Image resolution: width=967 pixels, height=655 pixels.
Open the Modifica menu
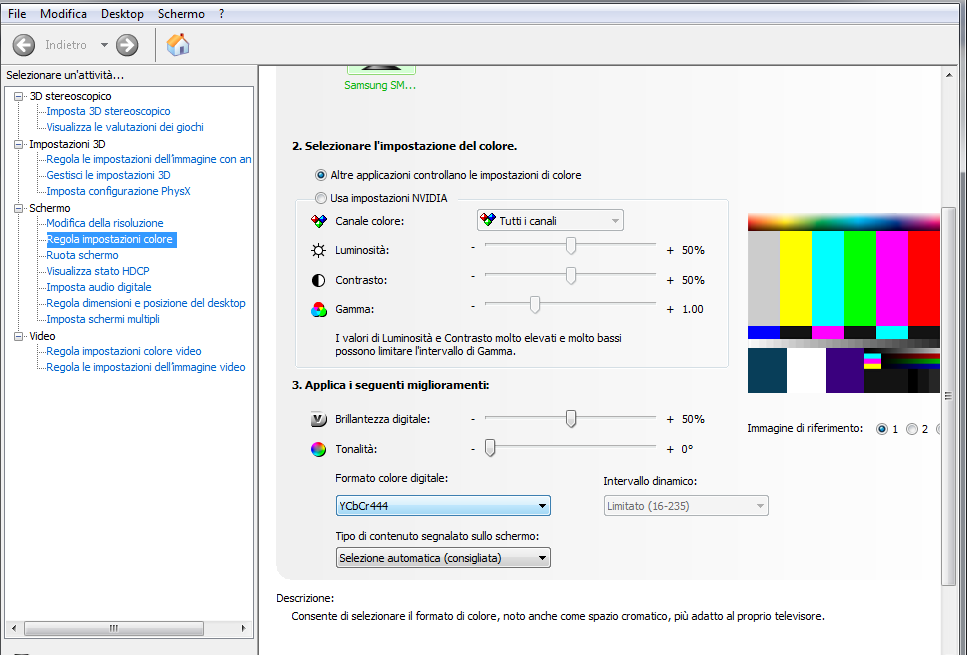63,14
